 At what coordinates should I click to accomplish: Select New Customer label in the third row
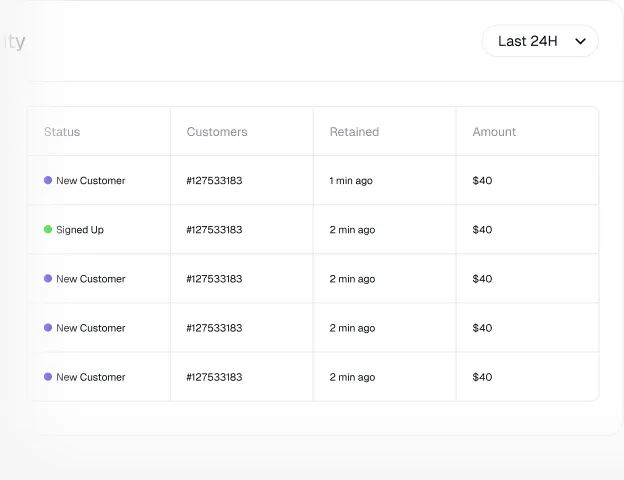[x=91, y=279]
